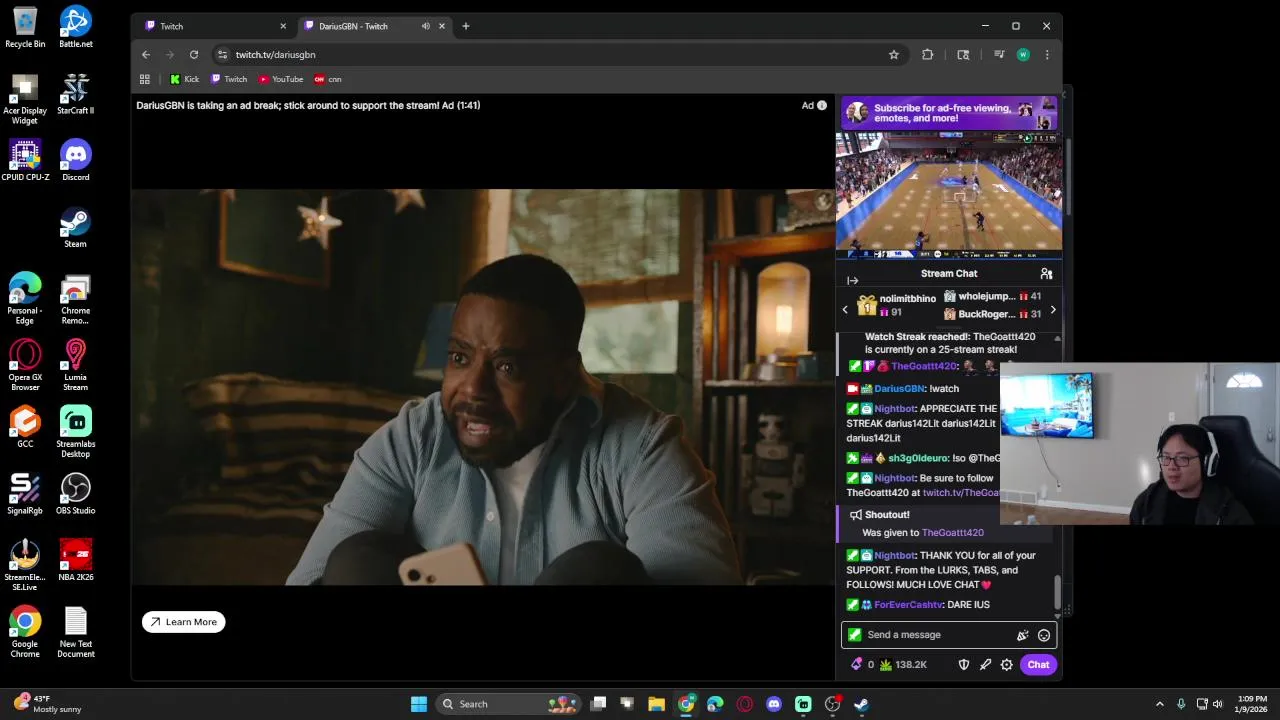The image size is (1280, 720).
Task: Open the Opera GX Browser desktop icon
Action: [25, 365]
